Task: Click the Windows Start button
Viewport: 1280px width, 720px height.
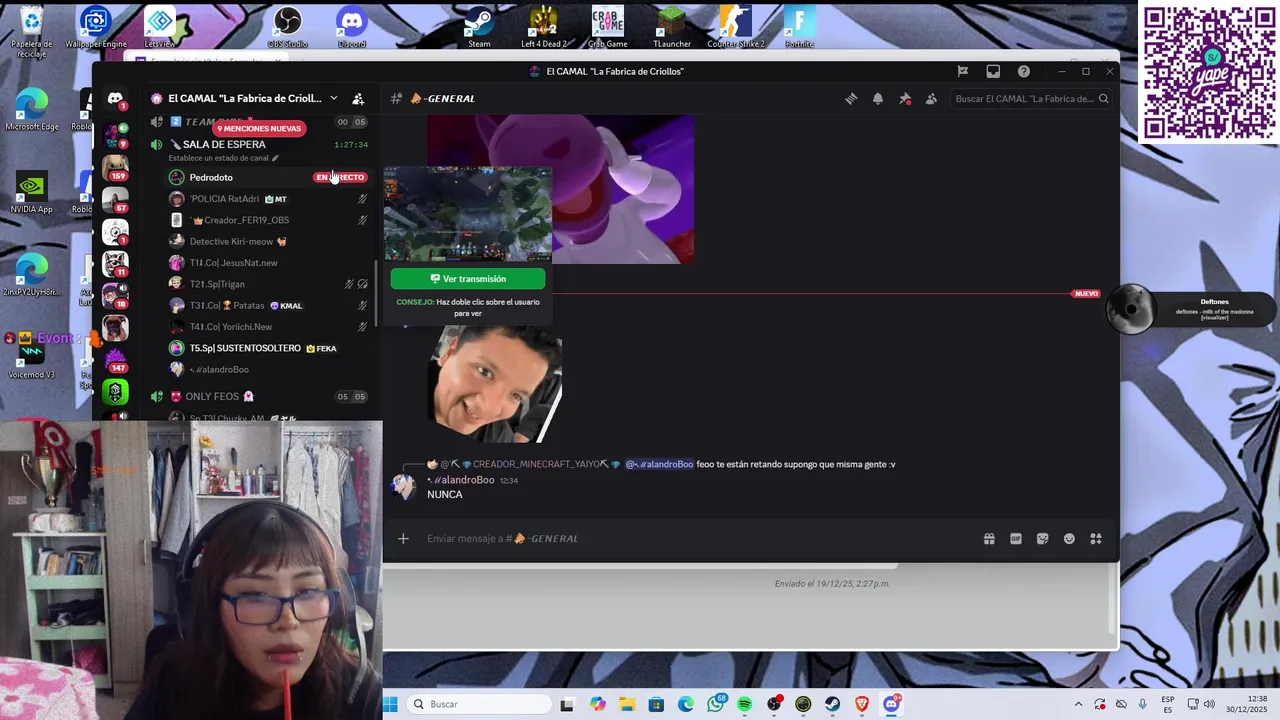Action: pos(390,704)
